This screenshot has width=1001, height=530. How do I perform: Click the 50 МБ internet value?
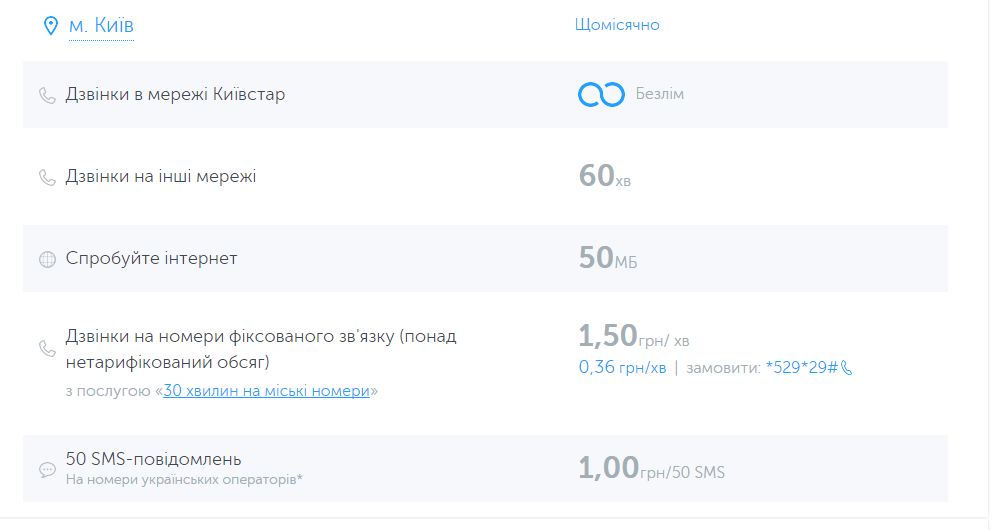(608, 258)
